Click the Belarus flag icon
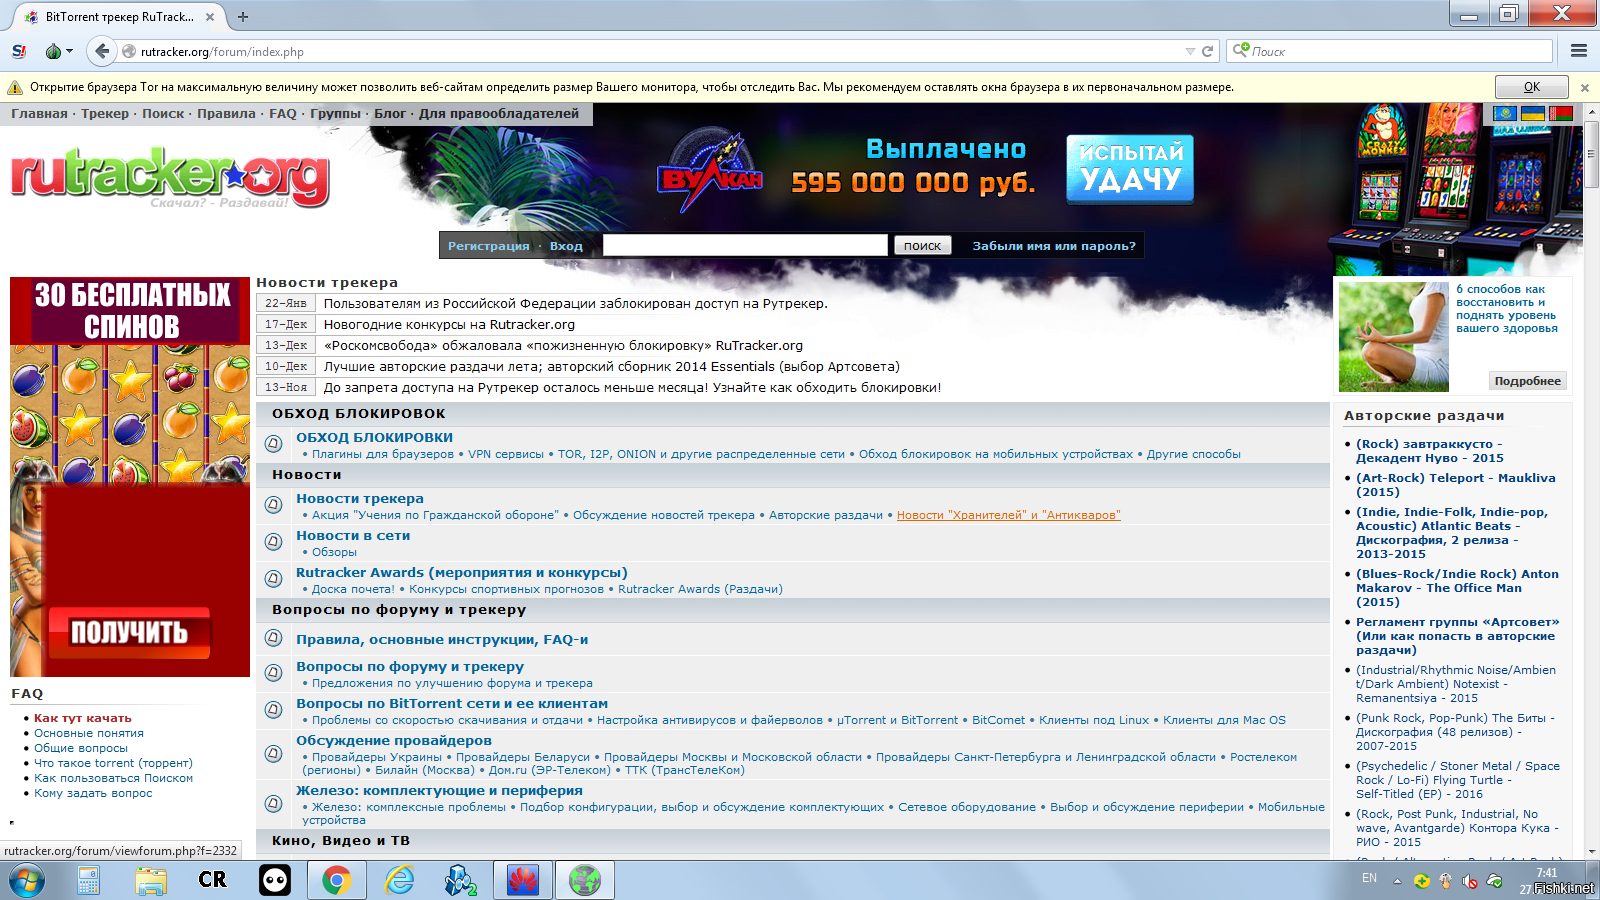The height and width of the screenshot is (900, 1600). (x=1560, y=114)
